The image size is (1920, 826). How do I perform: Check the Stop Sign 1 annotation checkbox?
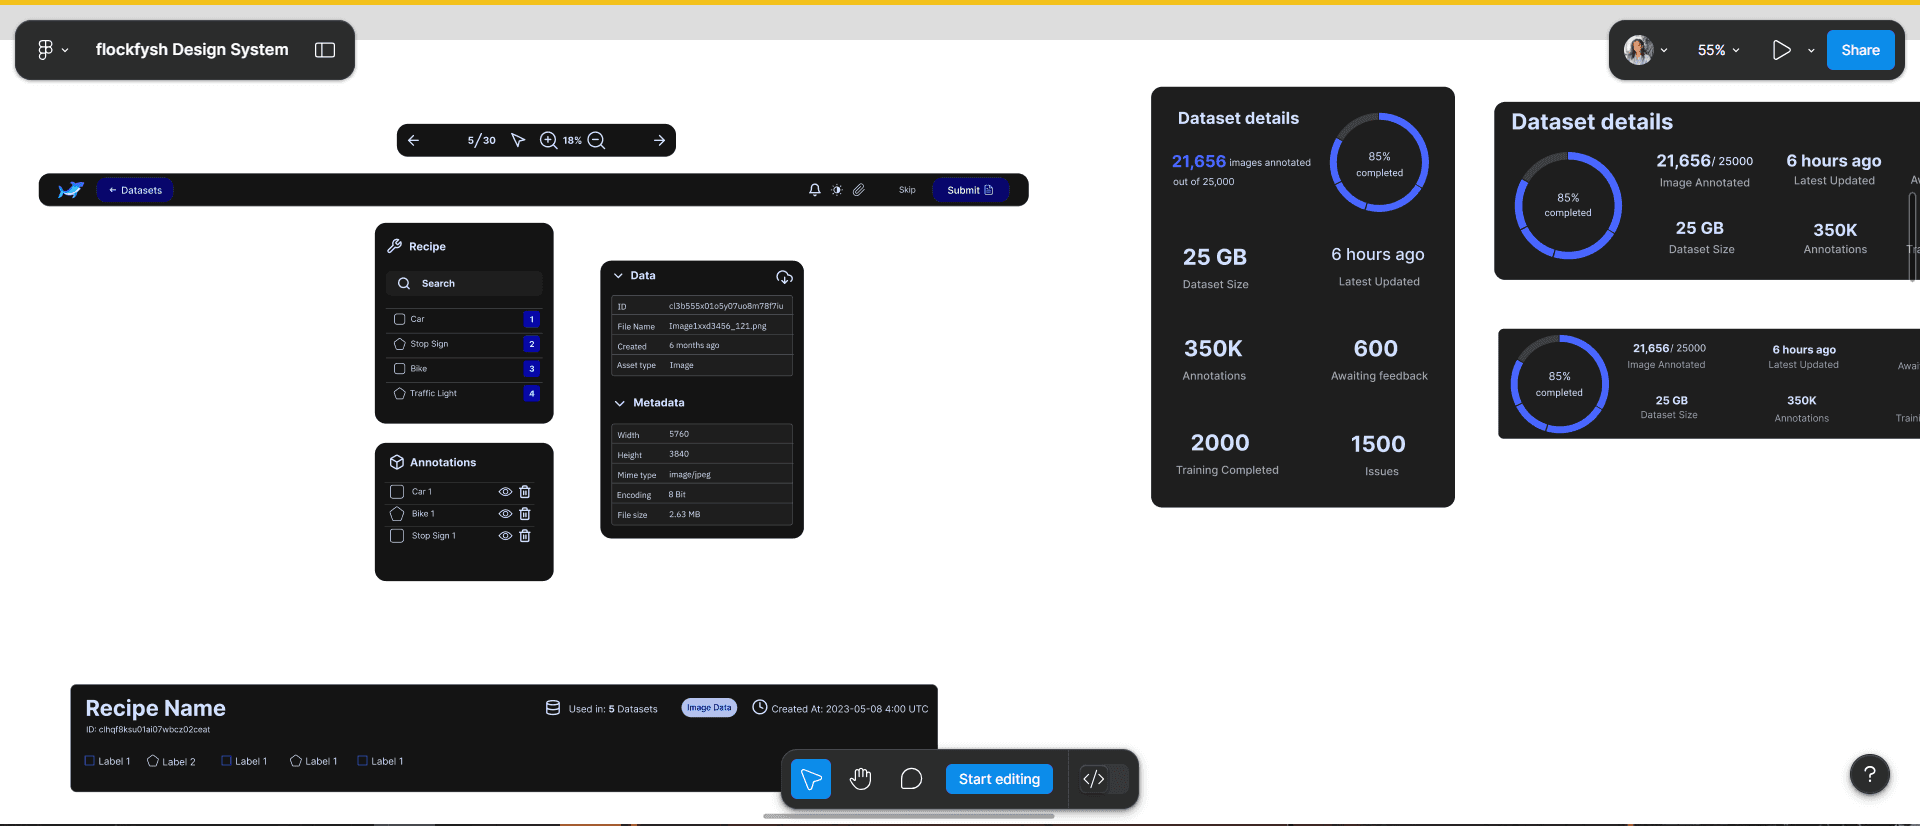click(x=397, y=536)
